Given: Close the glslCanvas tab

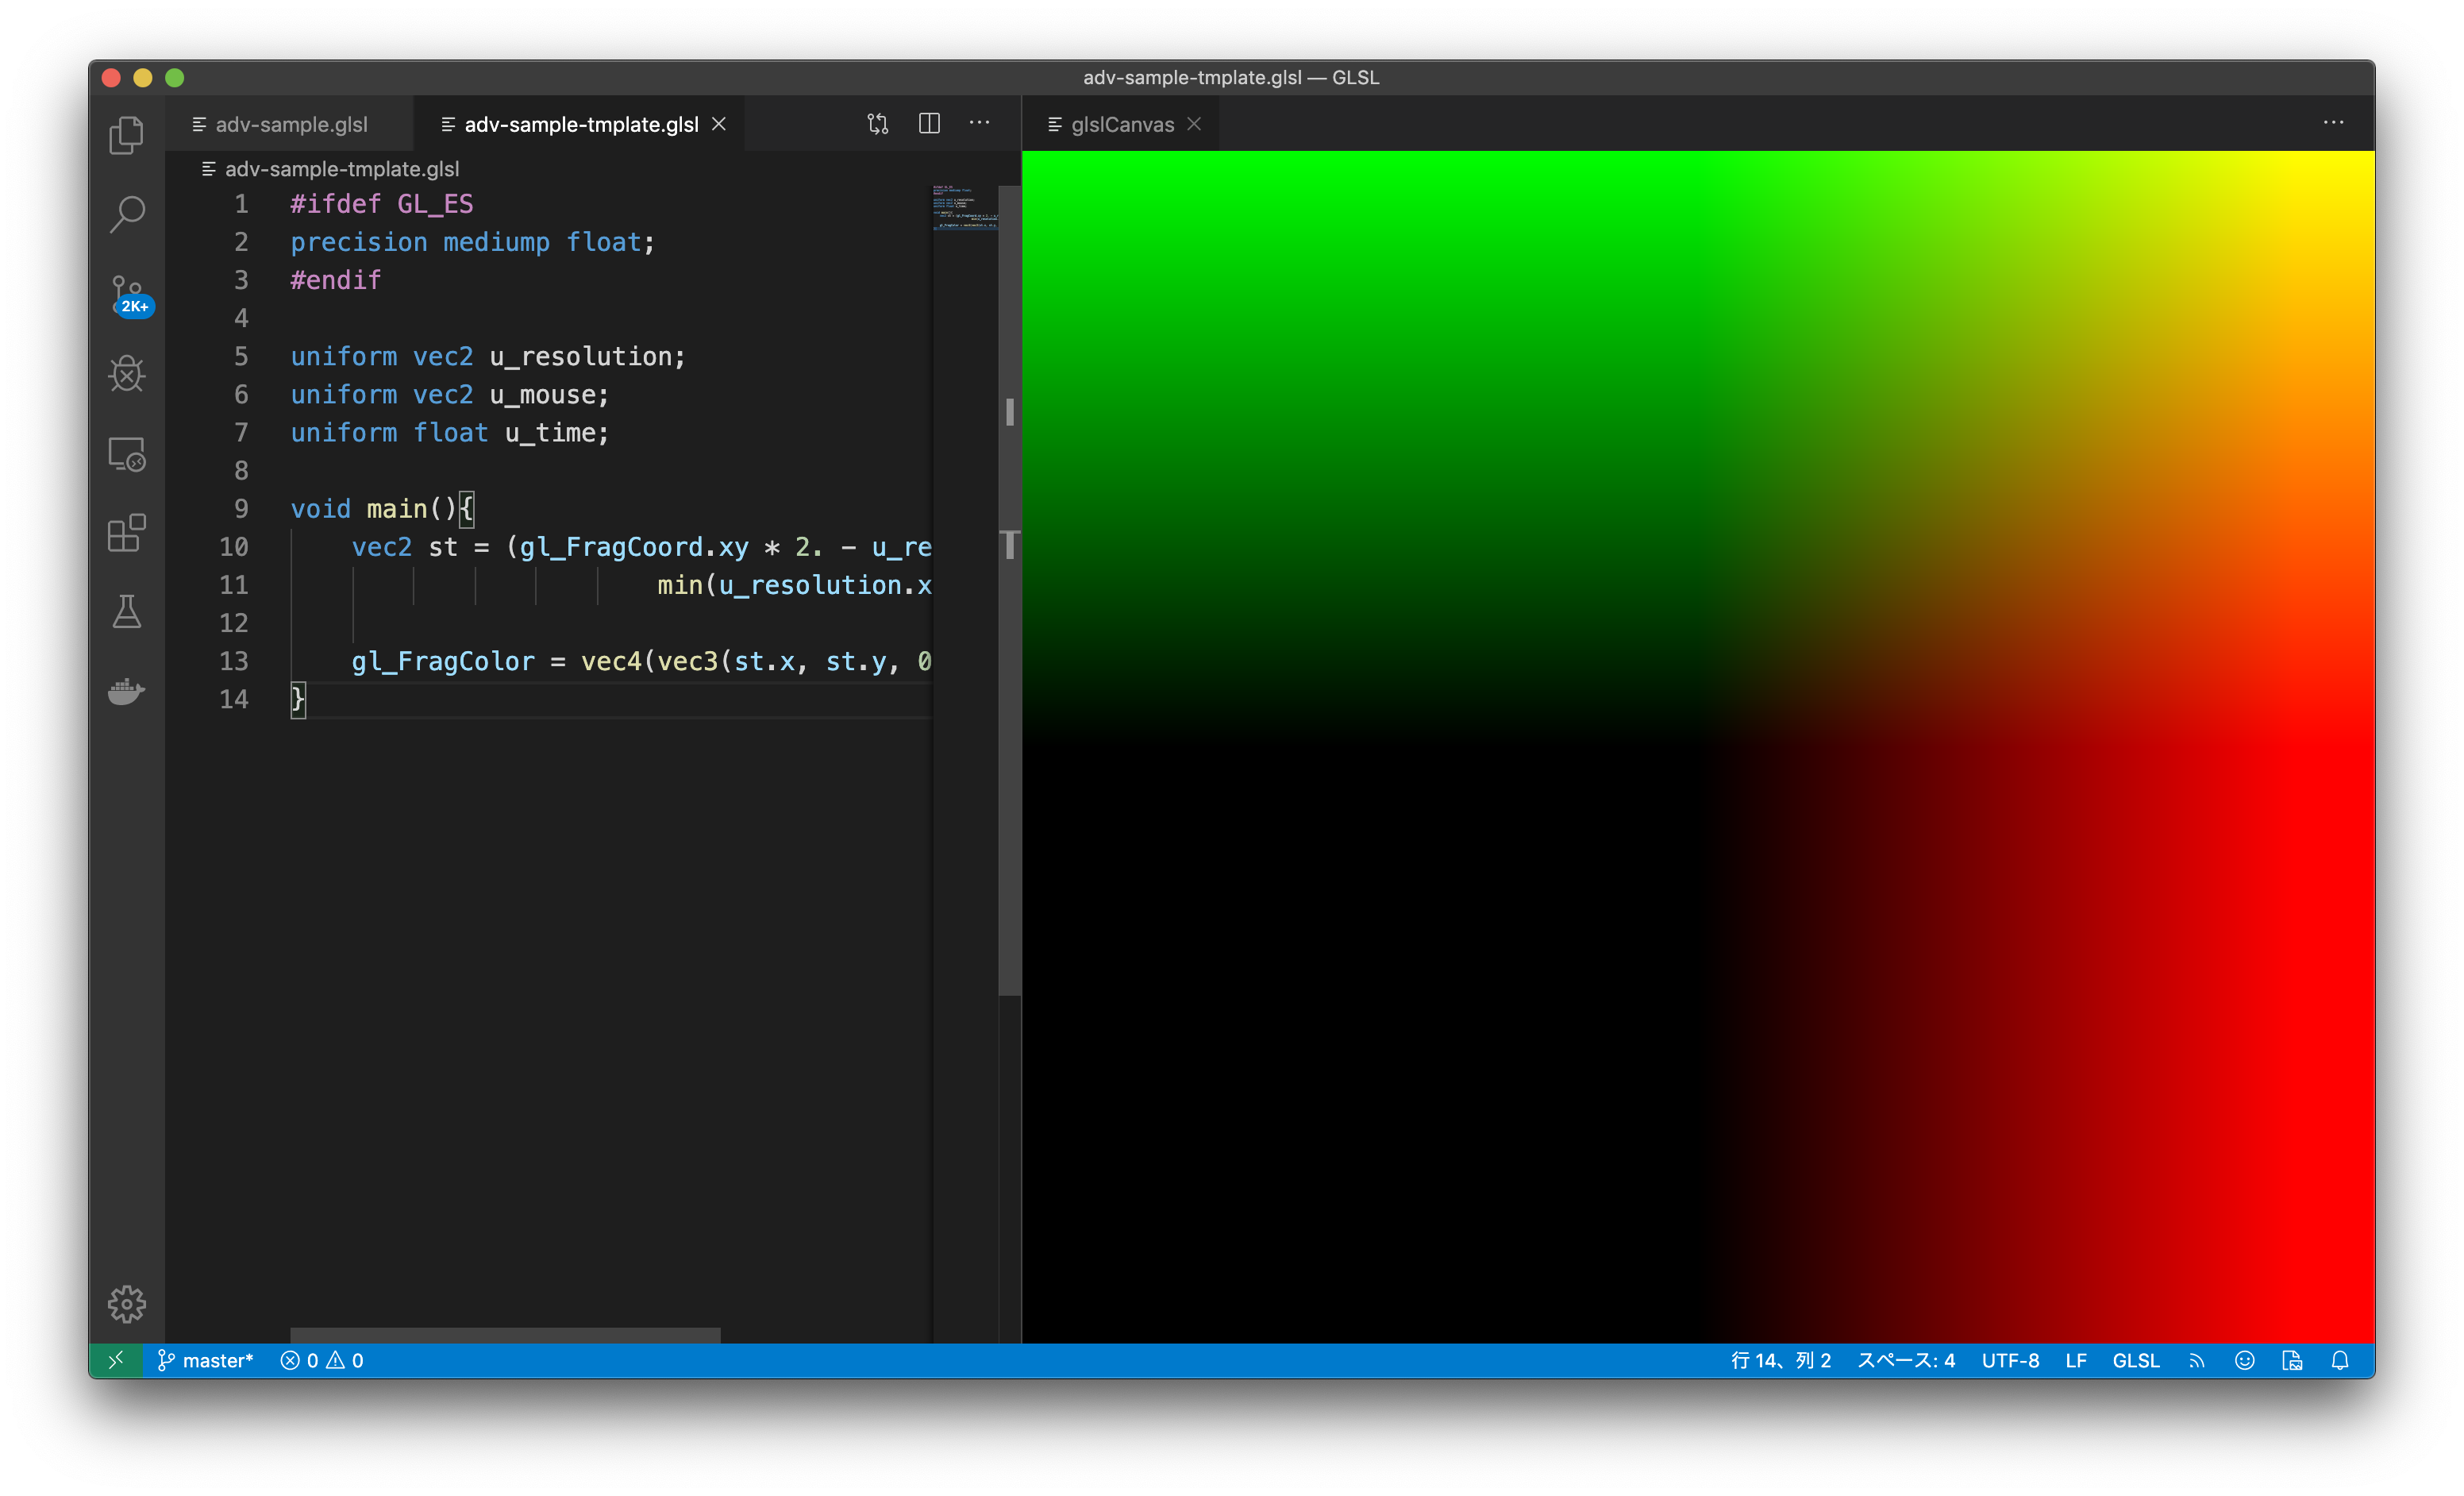Looking at the screenshot, I should click(x=1194, y=124).
